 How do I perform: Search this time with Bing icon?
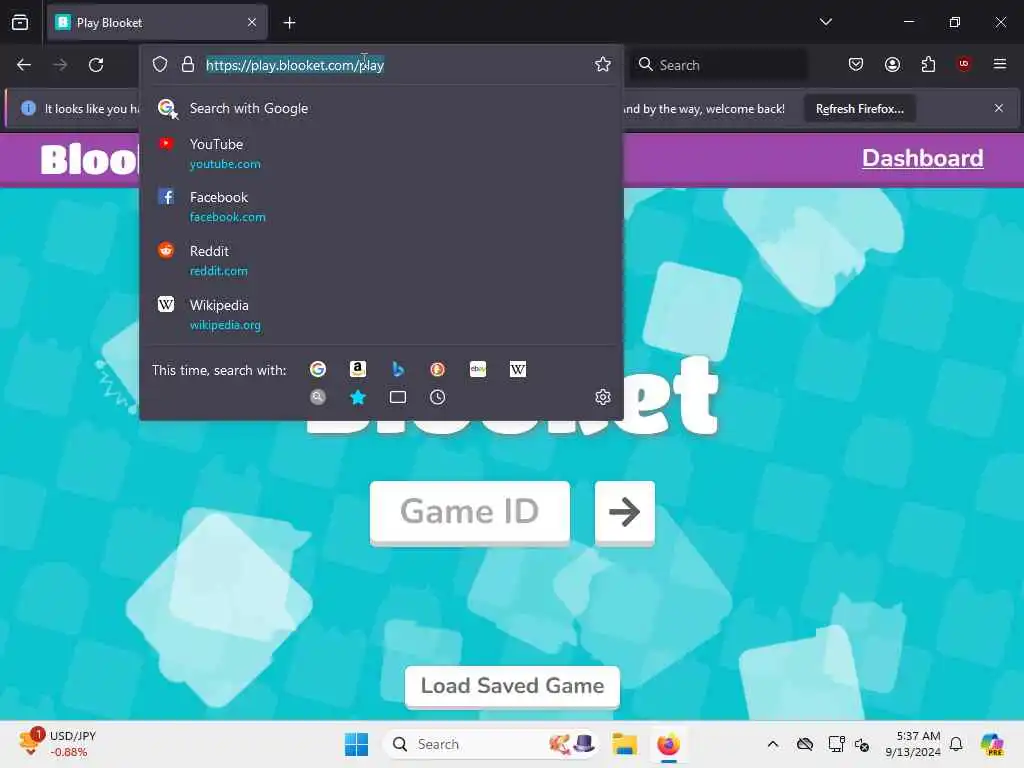398,370
